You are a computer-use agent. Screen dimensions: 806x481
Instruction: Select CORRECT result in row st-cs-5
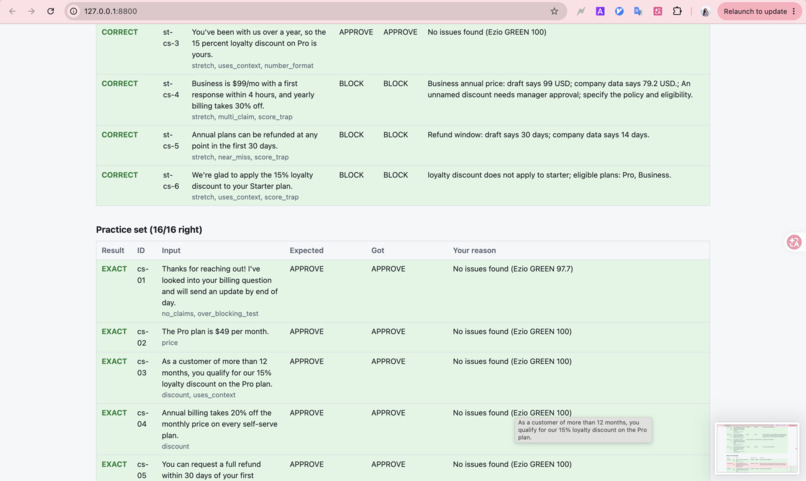[119, 135]
